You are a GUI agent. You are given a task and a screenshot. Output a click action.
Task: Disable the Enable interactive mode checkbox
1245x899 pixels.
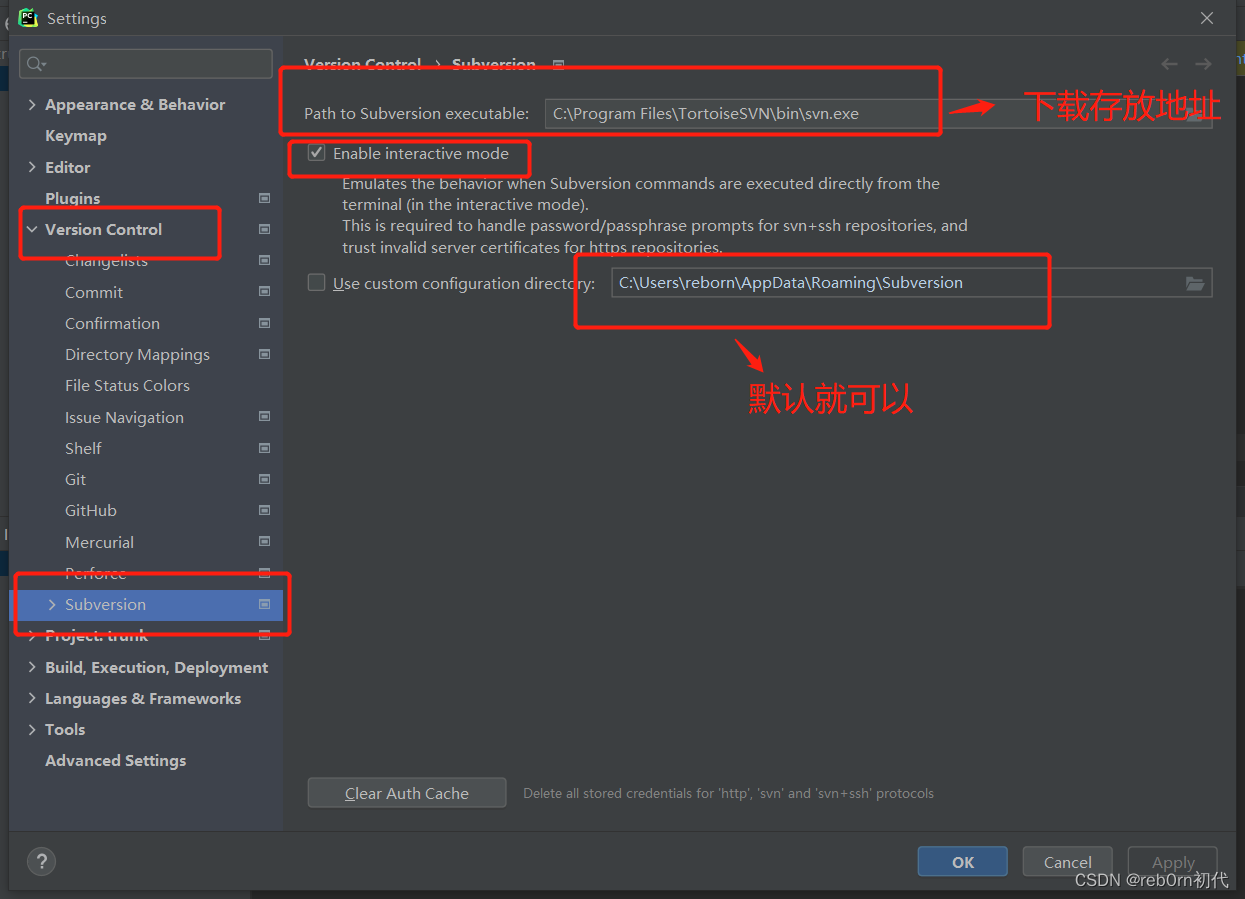[317, 153]
